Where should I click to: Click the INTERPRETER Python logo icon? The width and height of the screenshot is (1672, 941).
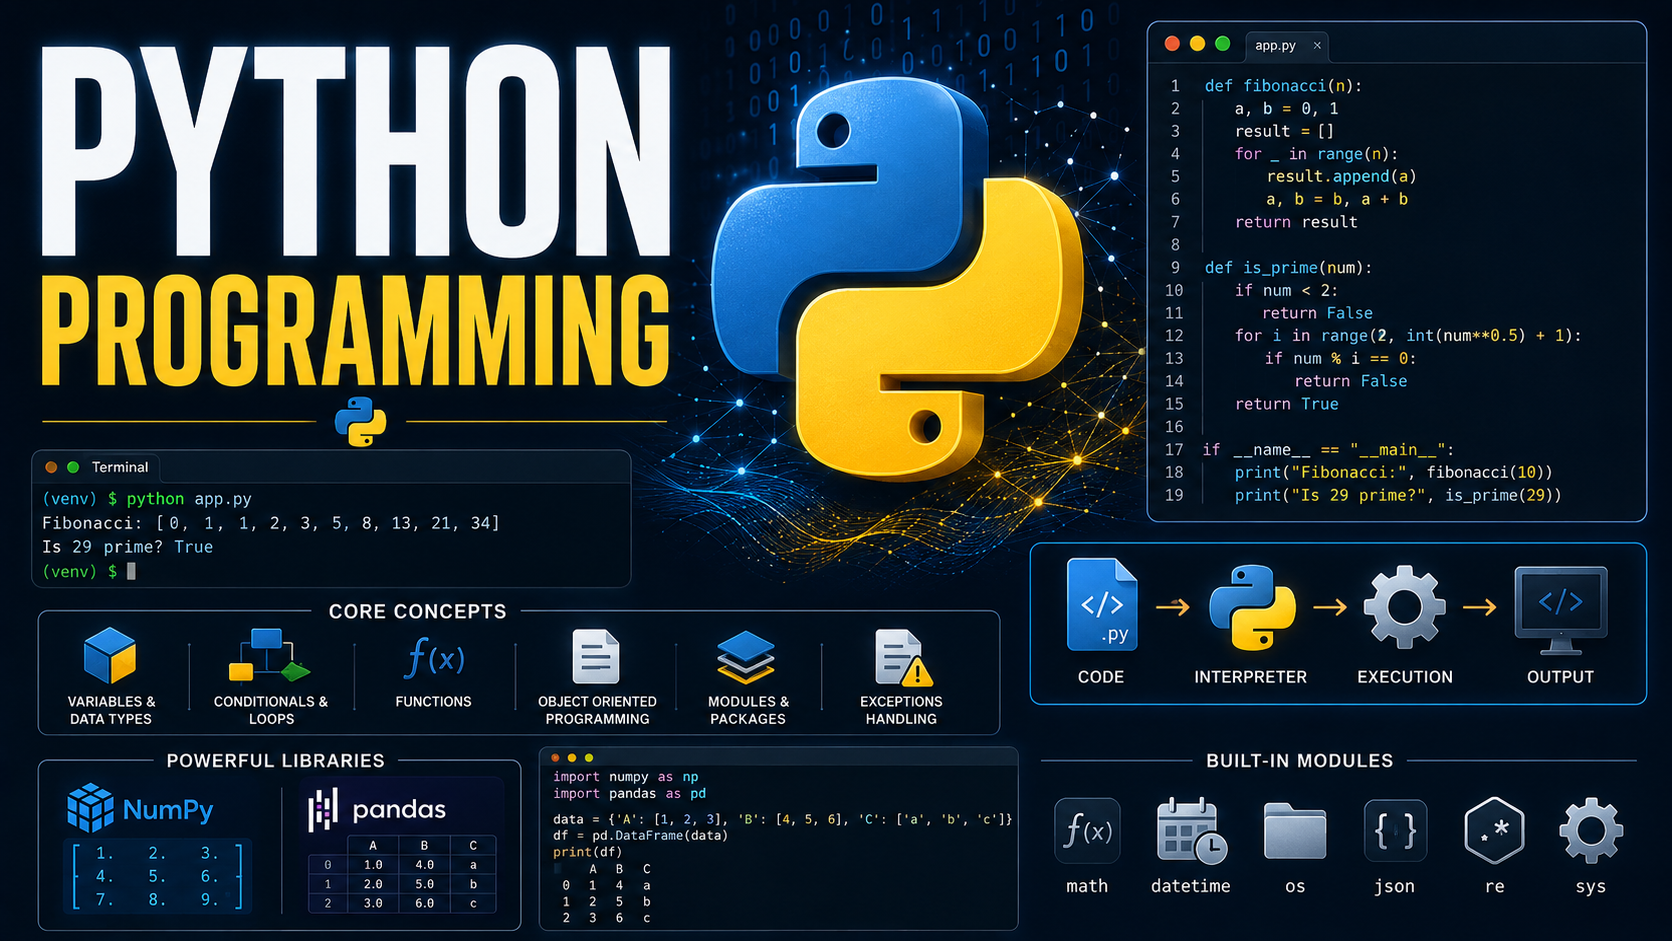click(x=1252, y=607)
